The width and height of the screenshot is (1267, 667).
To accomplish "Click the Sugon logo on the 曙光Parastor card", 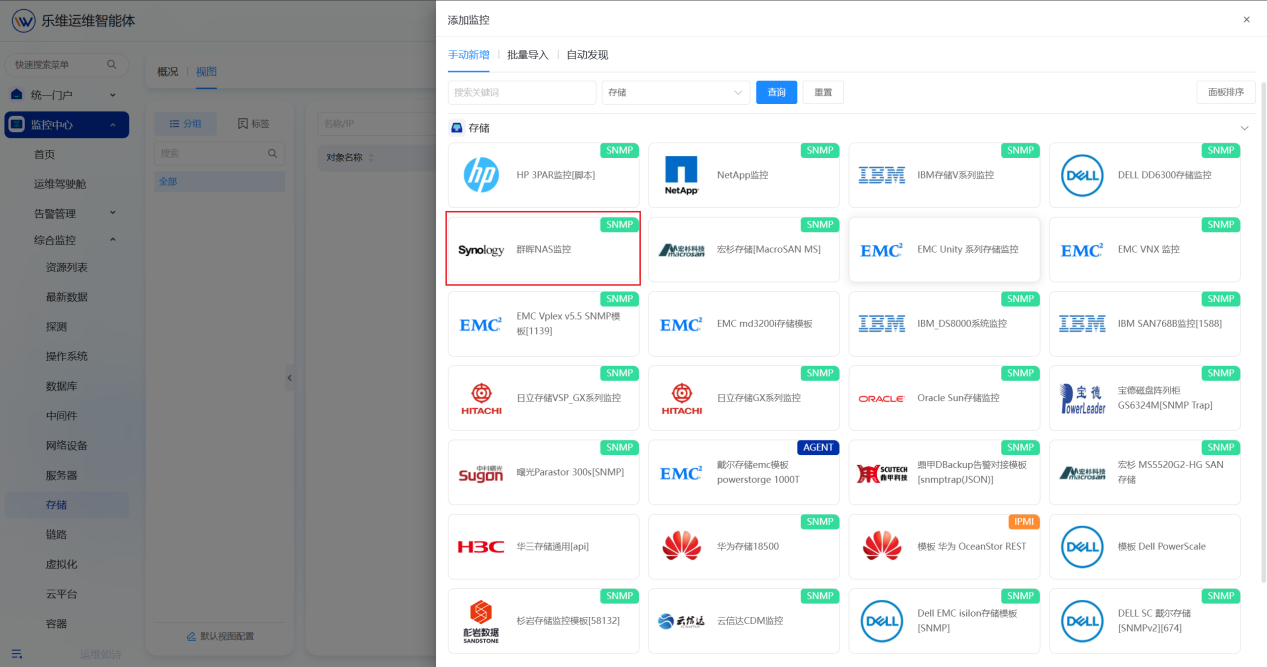I will (x=481, y=473).
